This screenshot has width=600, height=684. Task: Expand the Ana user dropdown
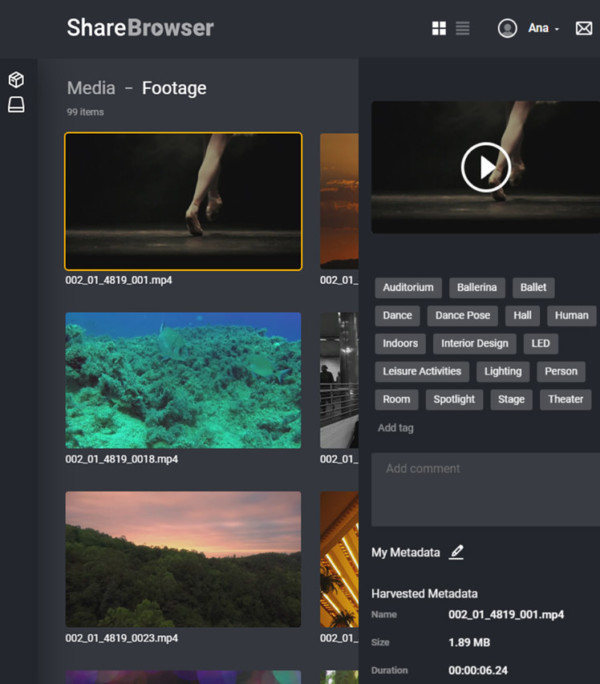(544, 28)
